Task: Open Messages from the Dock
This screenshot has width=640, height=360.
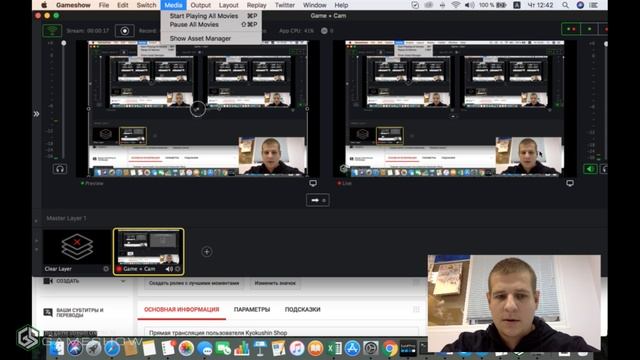Action: 204,349
